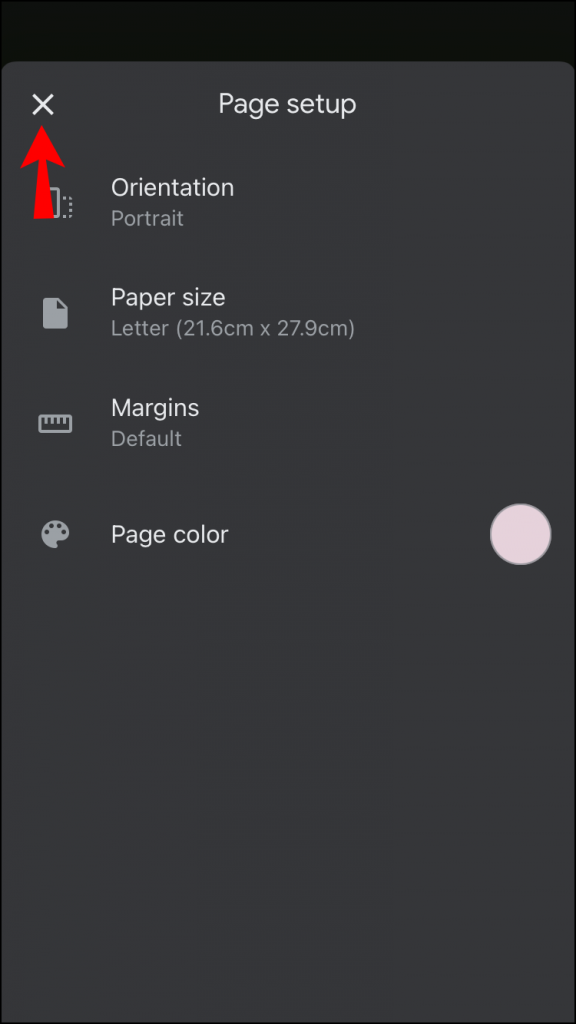This screenshot has width=576, height=1024.
Task: Tap the Page setup title
Action: [x=287, y=104]
